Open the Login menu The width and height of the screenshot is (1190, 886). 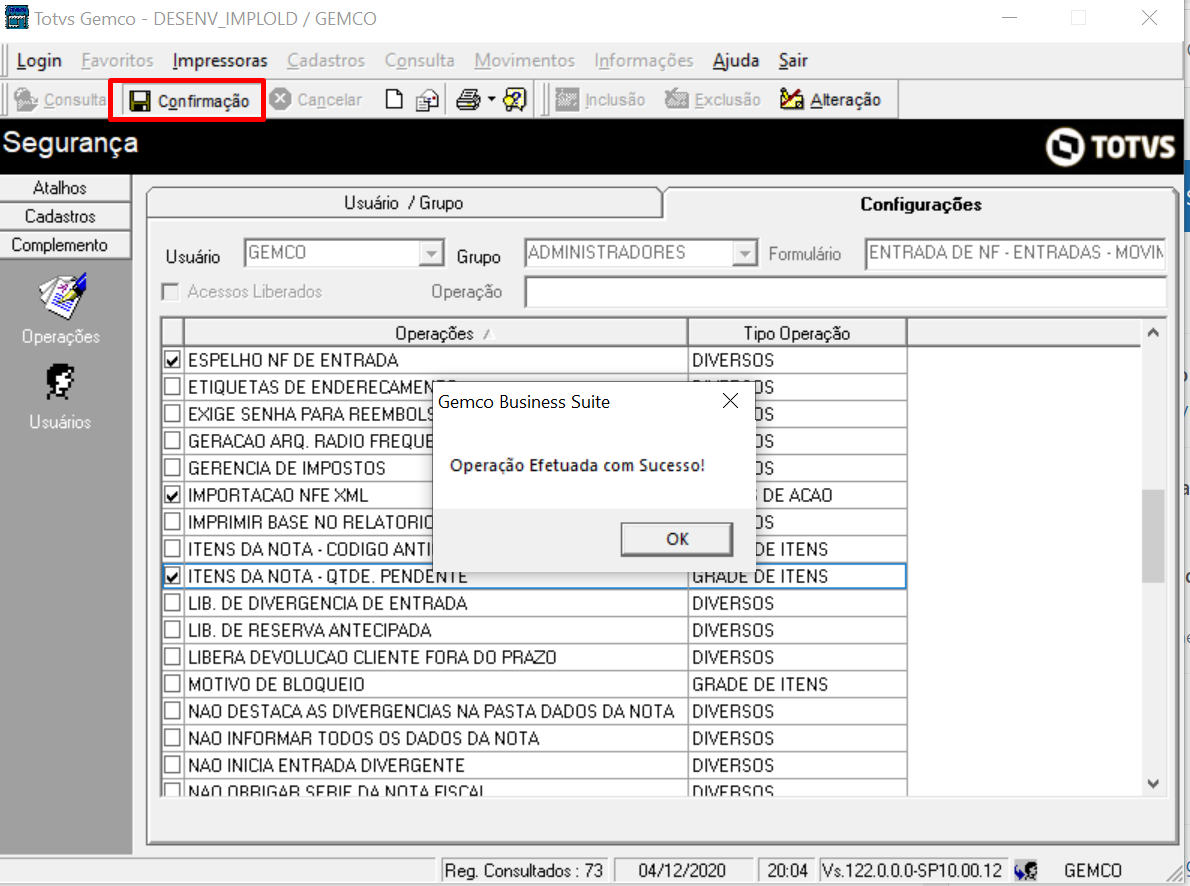pos(39,60)
